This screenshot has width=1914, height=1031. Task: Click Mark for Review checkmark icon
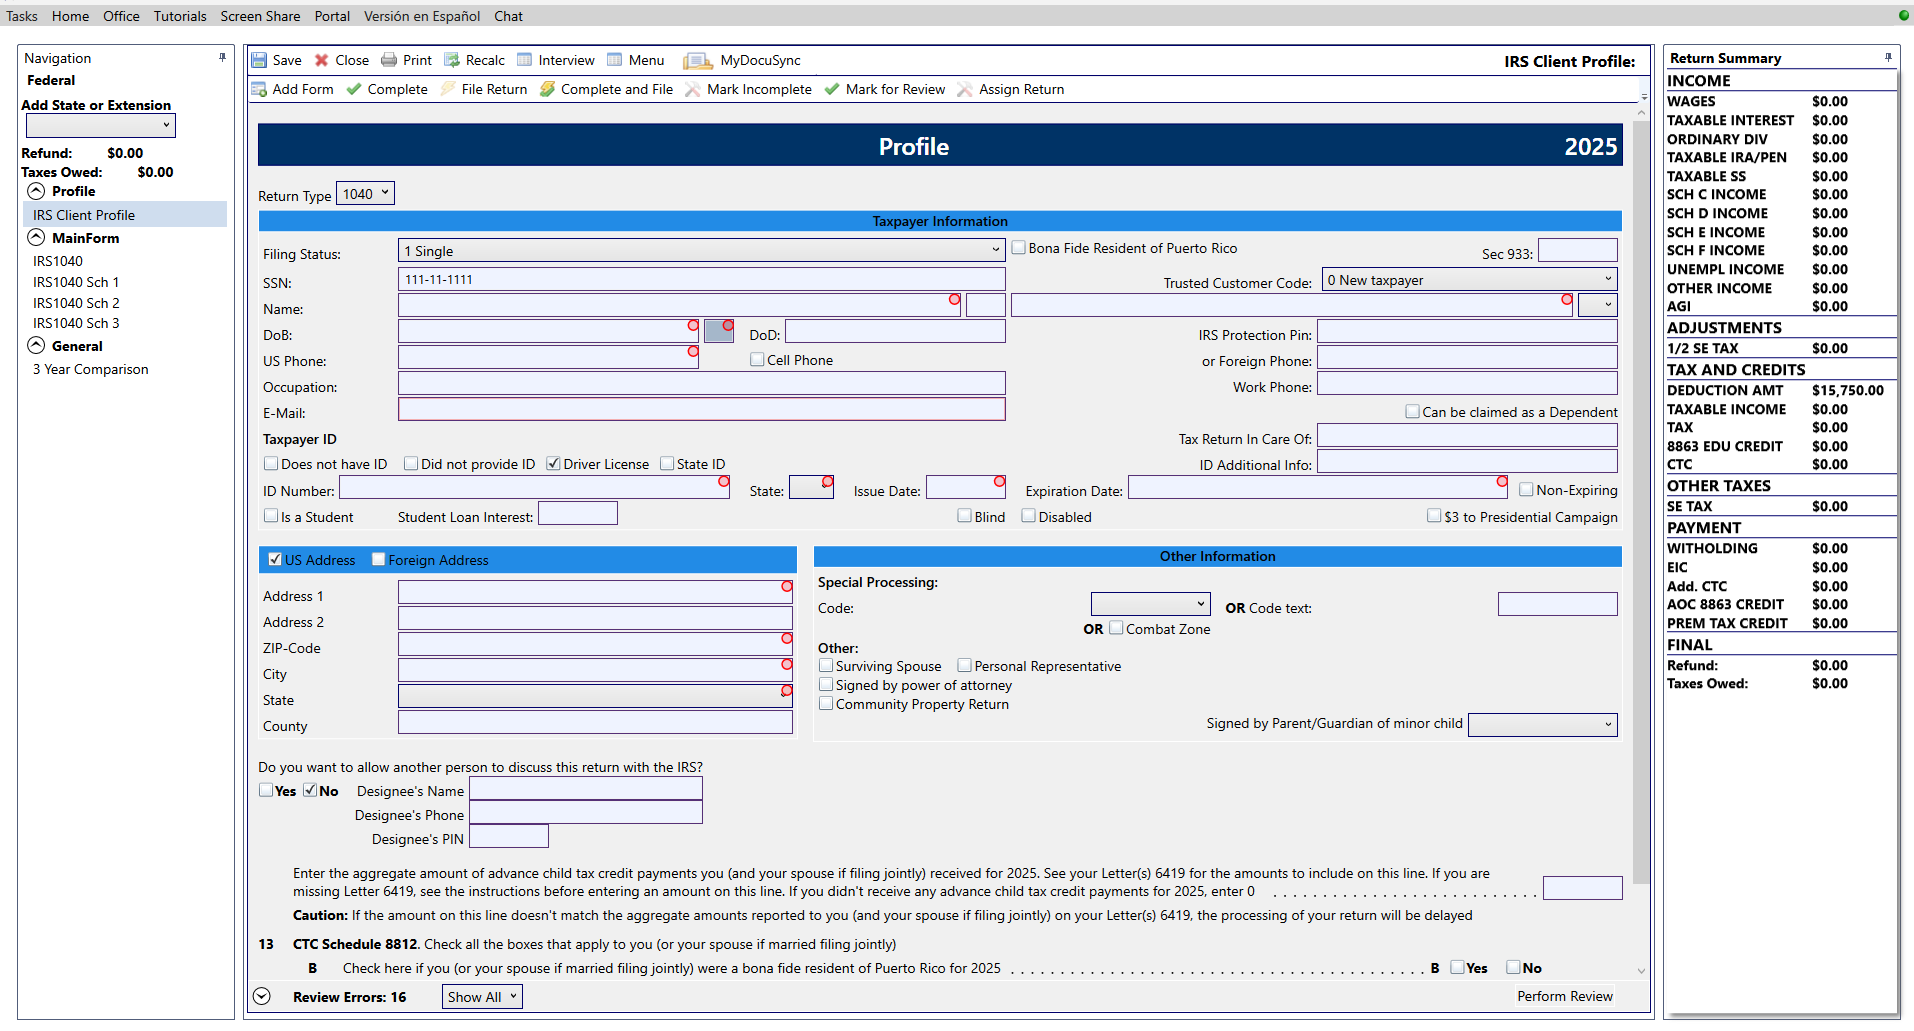[x=832, y=89]
